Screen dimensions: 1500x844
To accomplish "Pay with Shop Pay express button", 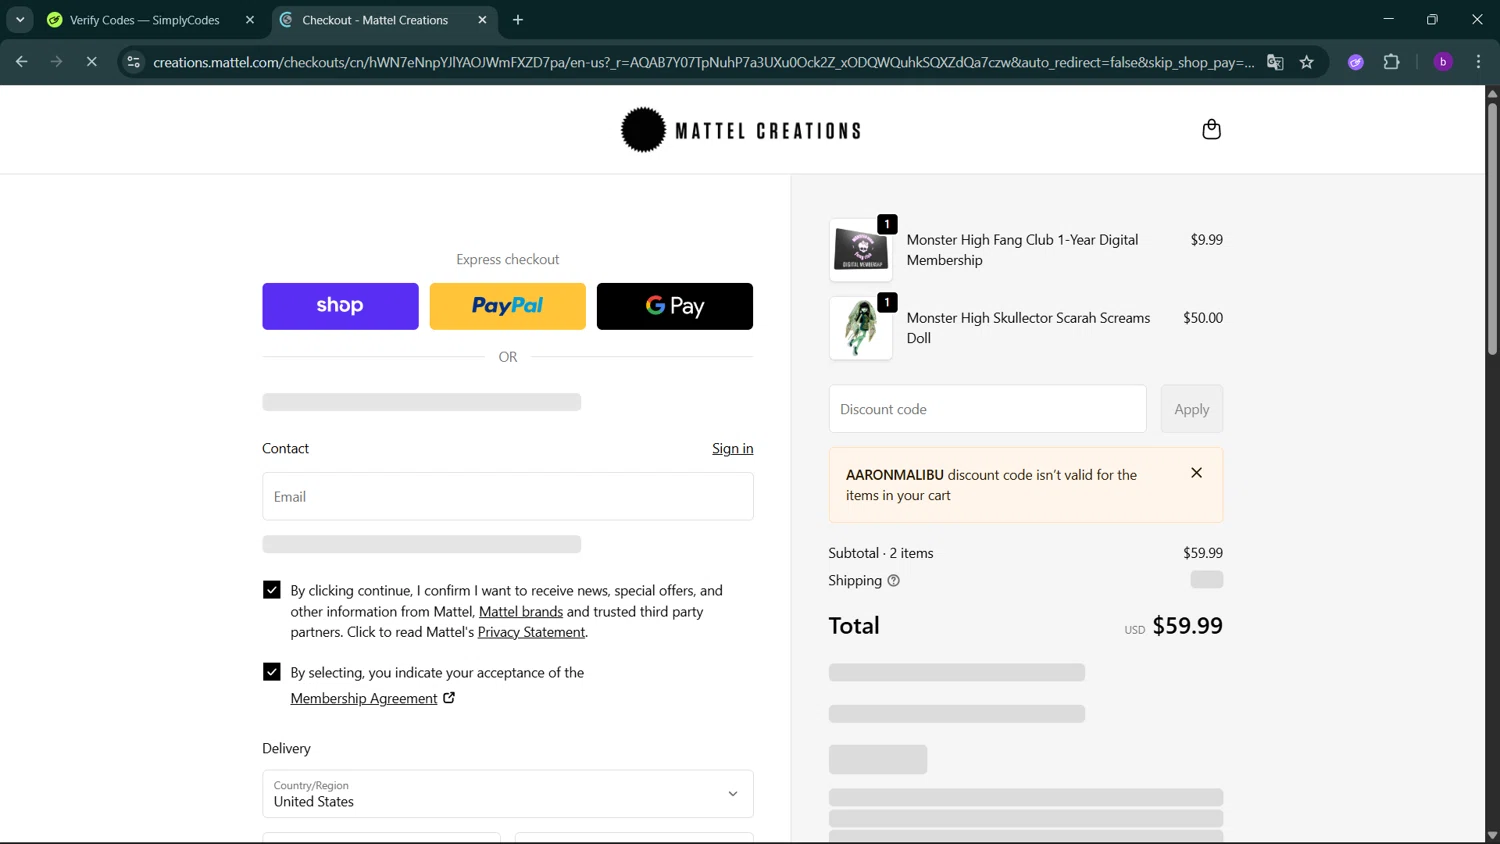I will coord(340,306).
